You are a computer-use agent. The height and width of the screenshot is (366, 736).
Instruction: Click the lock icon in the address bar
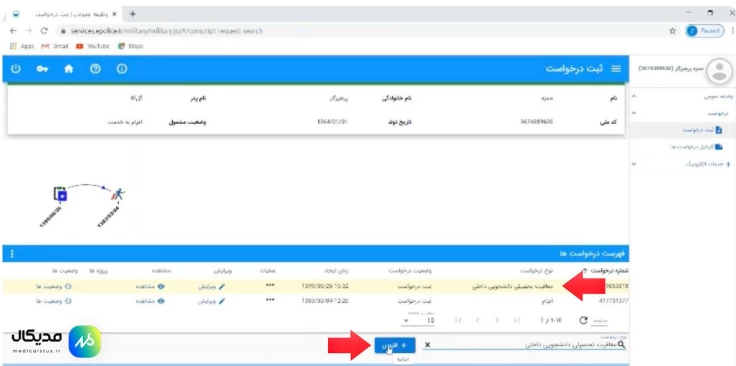(x=63, y=31)
